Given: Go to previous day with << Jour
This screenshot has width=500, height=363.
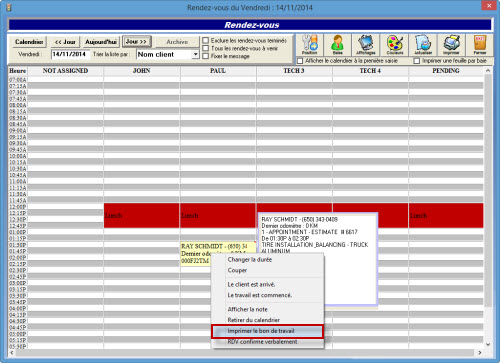Looking at the screenshot, I should tap(65, 42).
